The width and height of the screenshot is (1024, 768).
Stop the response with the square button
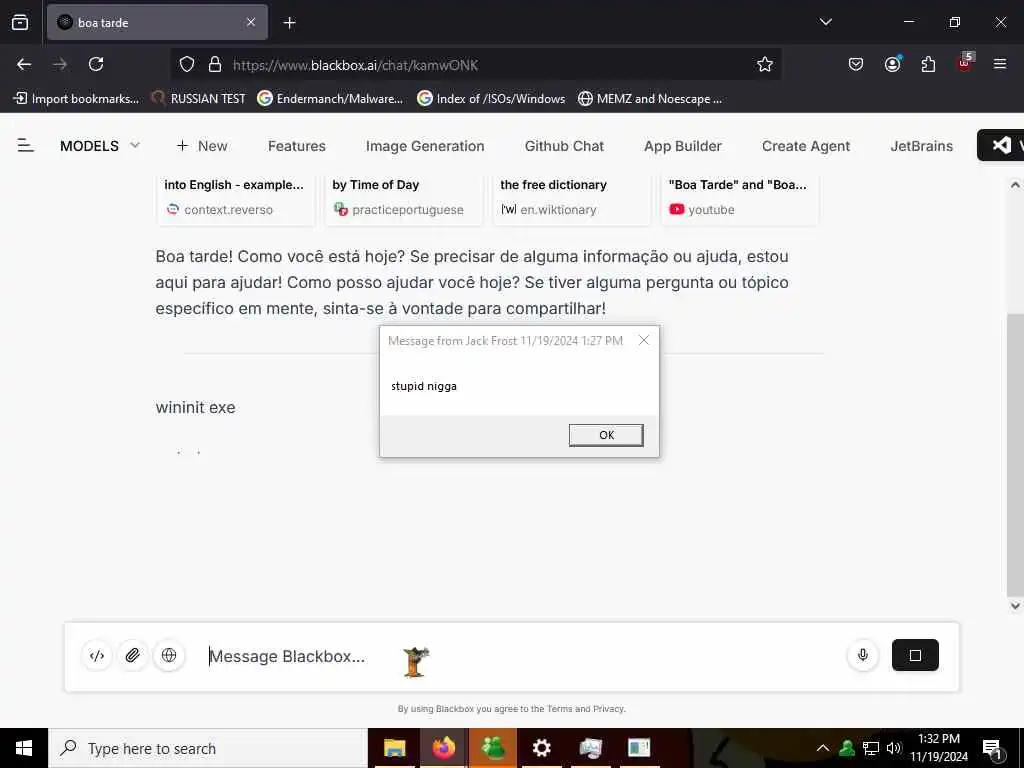click(915, 655)
